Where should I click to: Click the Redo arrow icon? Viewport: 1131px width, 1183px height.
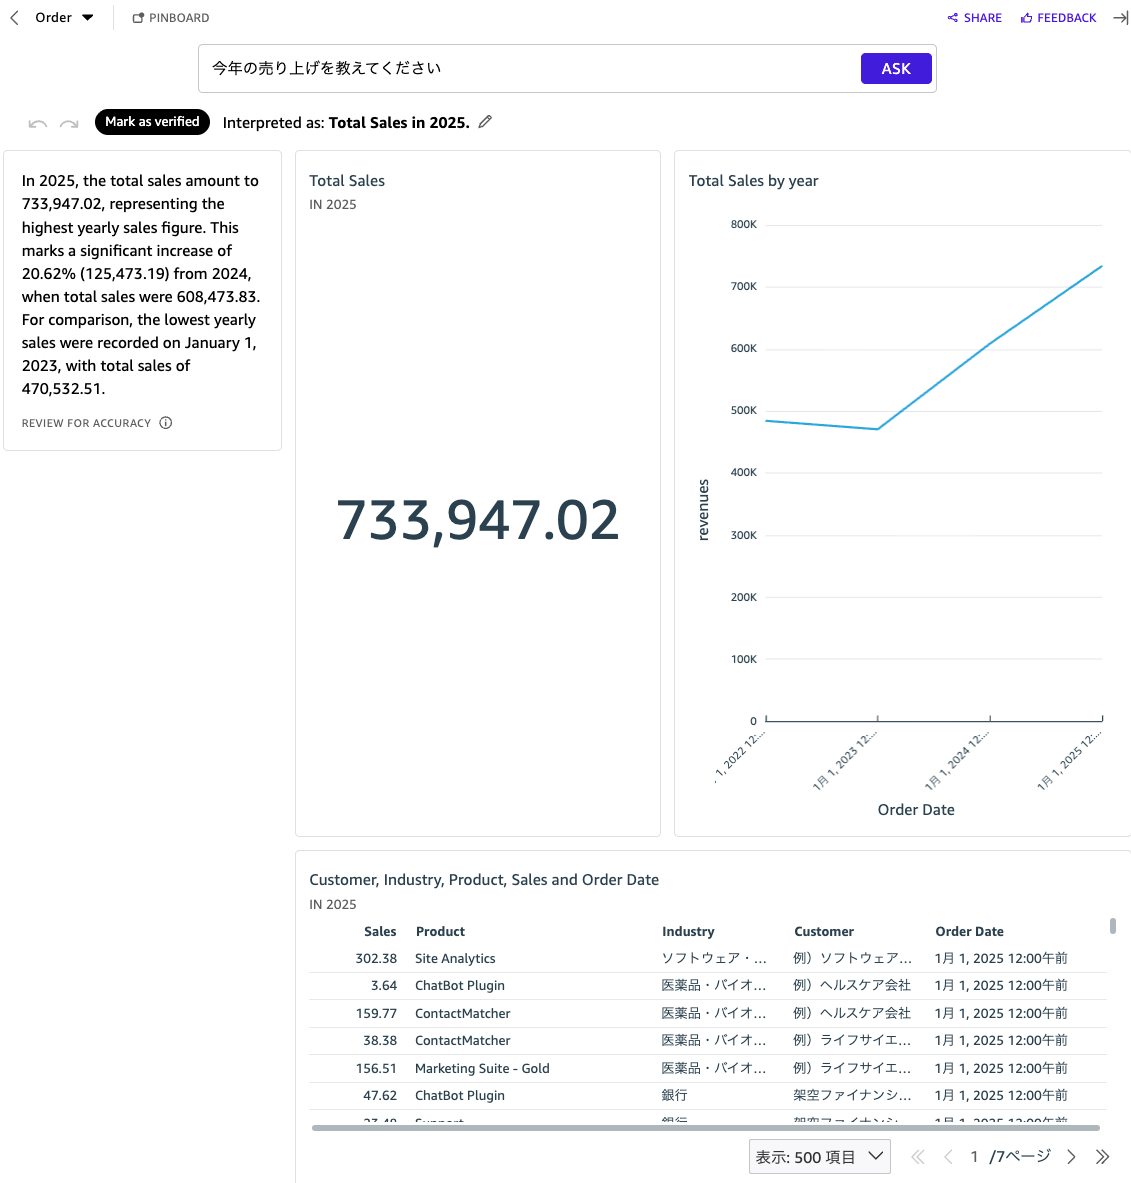[68, 122]
